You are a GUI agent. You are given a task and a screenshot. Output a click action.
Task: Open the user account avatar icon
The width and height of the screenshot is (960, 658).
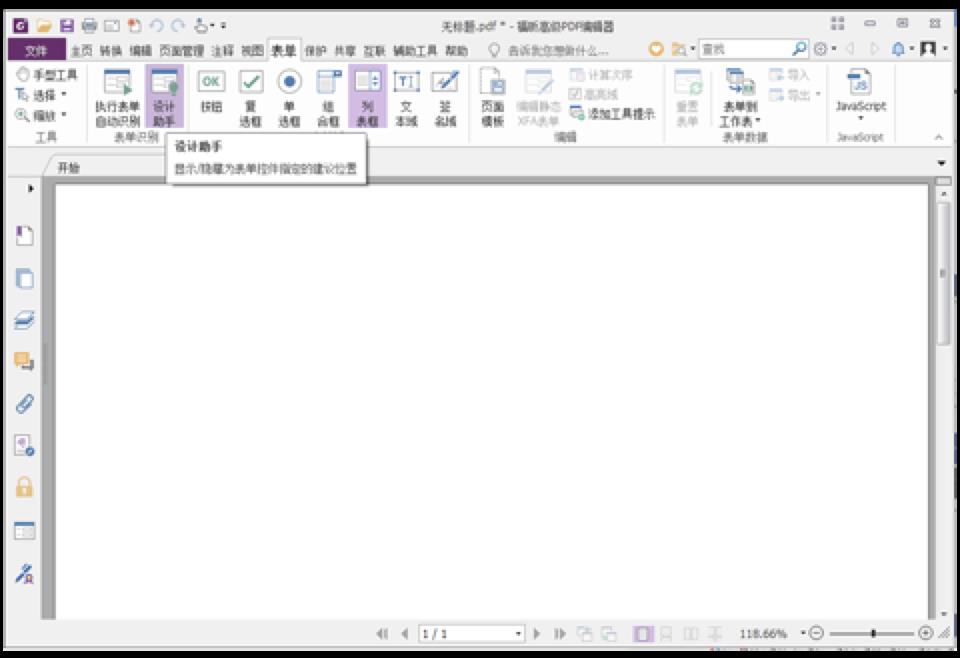click(928, 49)
